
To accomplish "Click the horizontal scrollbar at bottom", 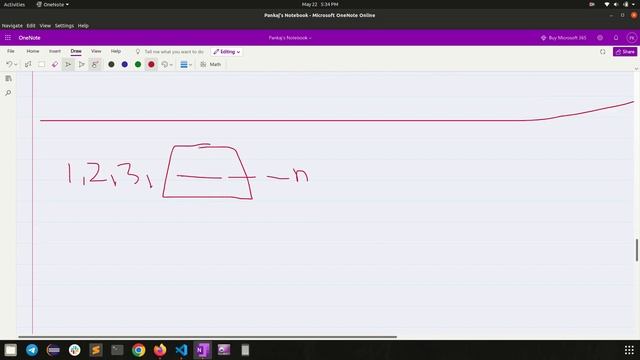I will pos(207,337).
